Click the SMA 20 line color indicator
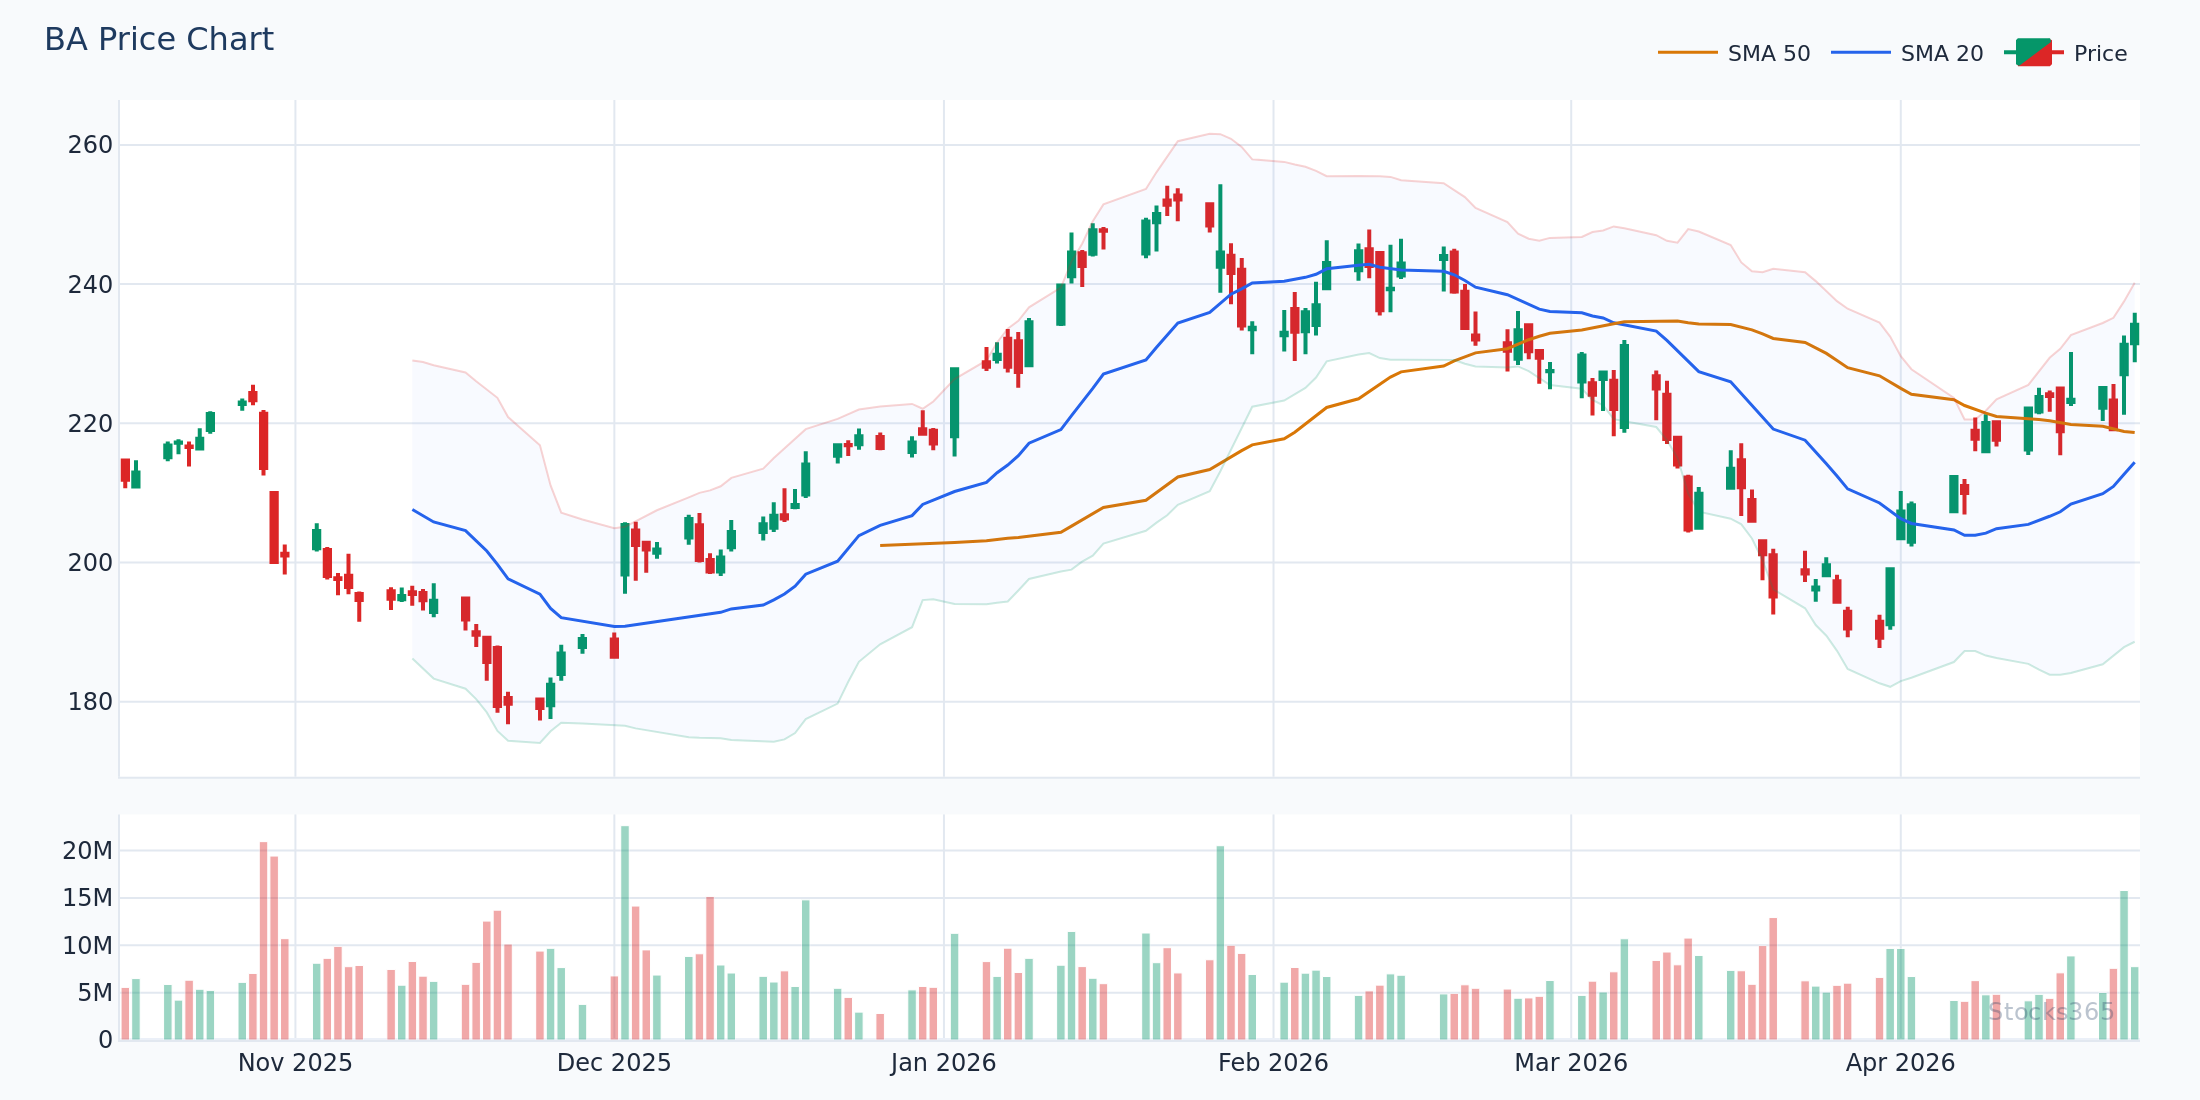This screenshot has height=1100, width=2200. [x=1862, y=53]
